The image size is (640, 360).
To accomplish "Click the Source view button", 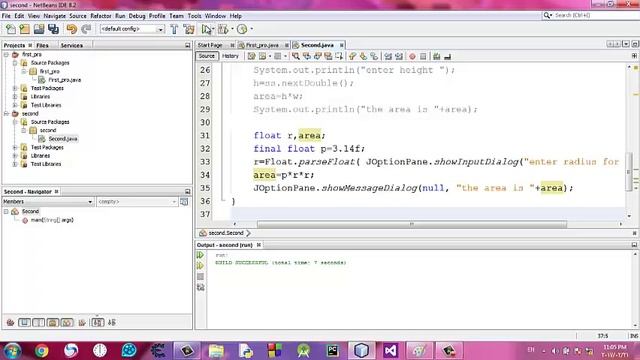I will pyautogui.click(x=207, y=56).
